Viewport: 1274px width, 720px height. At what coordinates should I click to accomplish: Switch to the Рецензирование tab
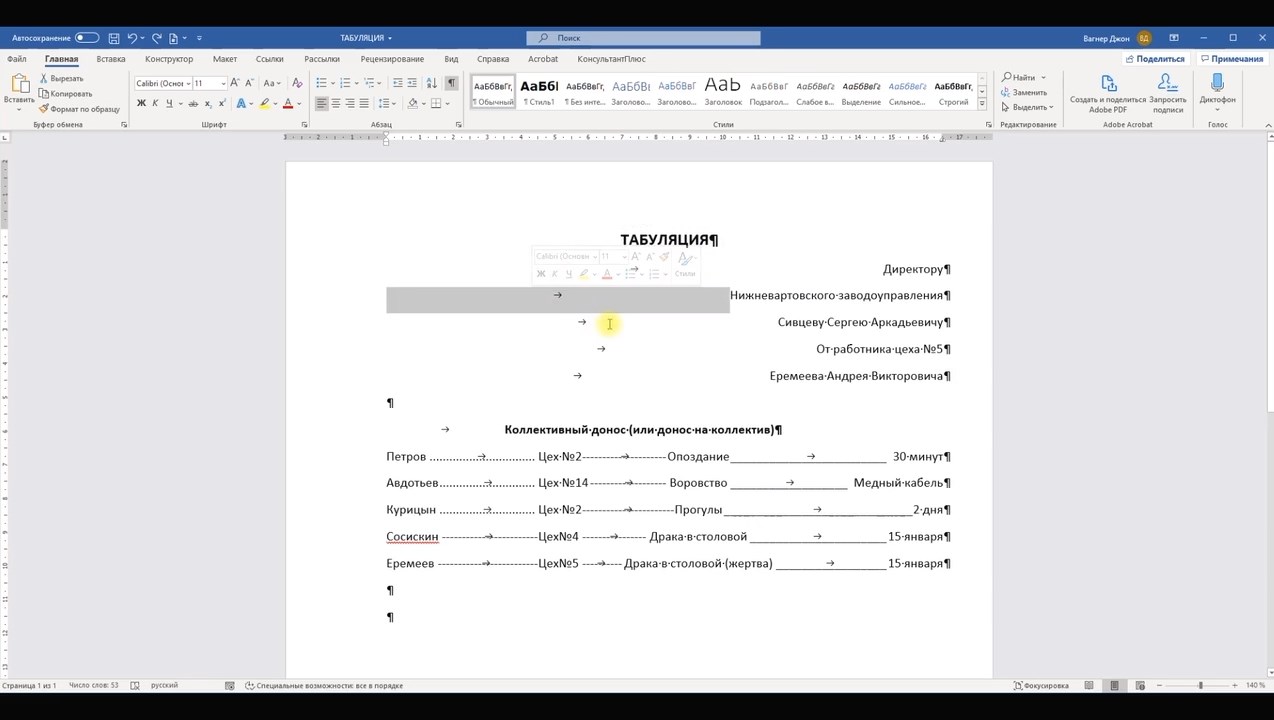point(392,59)
